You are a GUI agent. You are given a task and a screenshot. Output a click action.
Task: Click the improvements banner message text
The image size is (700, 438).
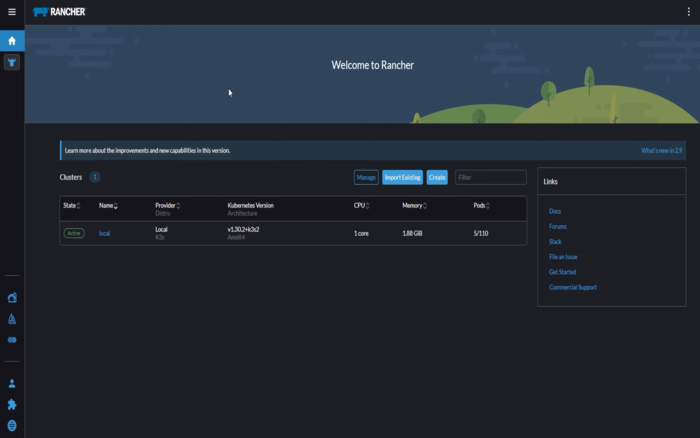147,150
